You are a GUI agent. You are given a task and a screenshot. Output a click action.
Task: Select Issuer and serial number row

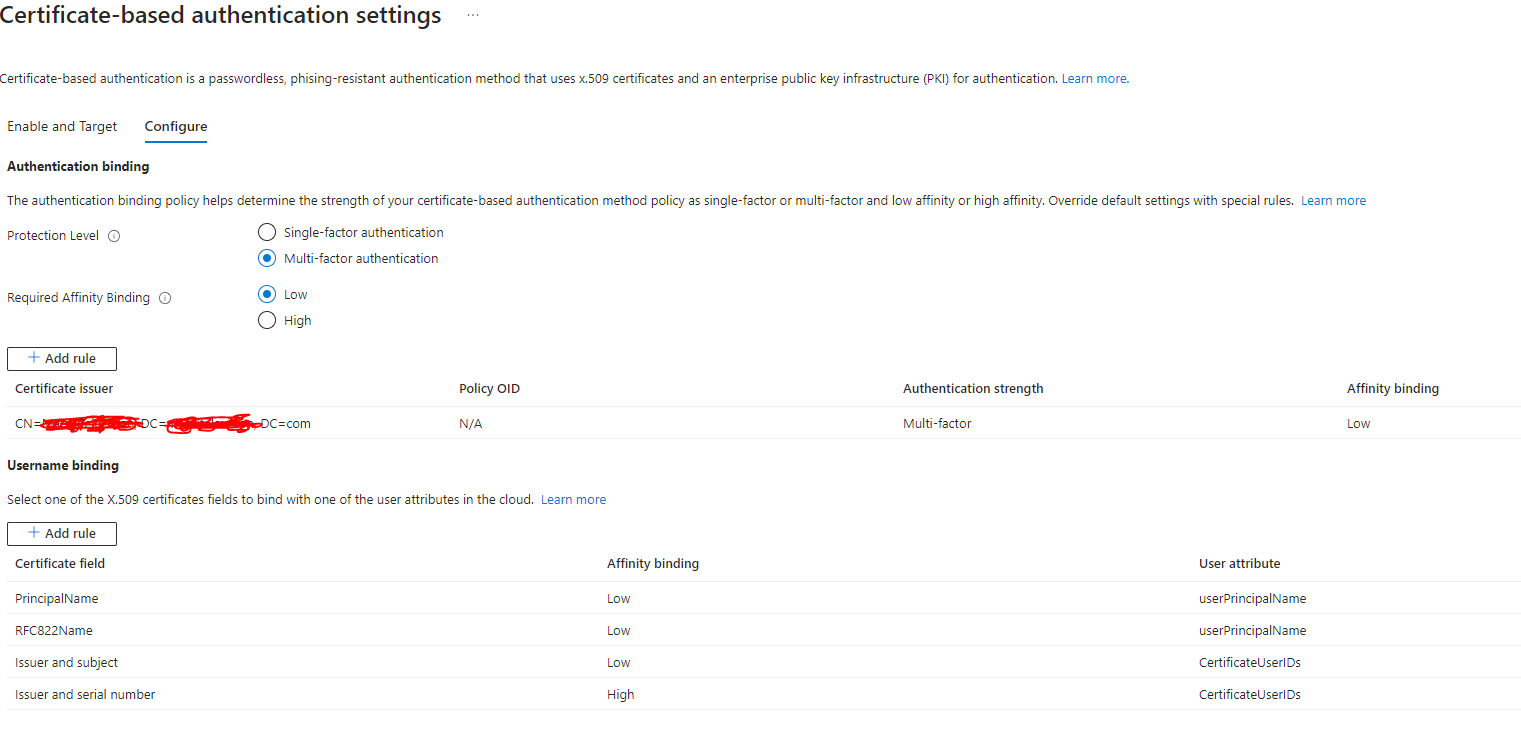coord(764,694)
